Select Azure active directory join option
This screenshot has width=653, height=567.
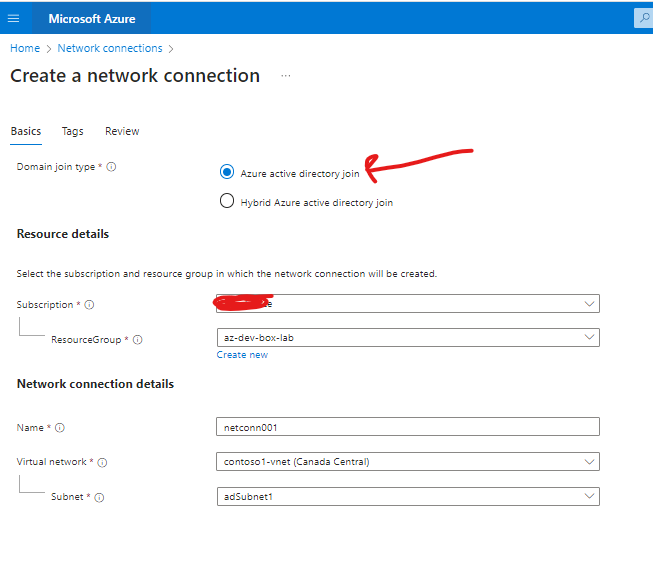[226, 172]
